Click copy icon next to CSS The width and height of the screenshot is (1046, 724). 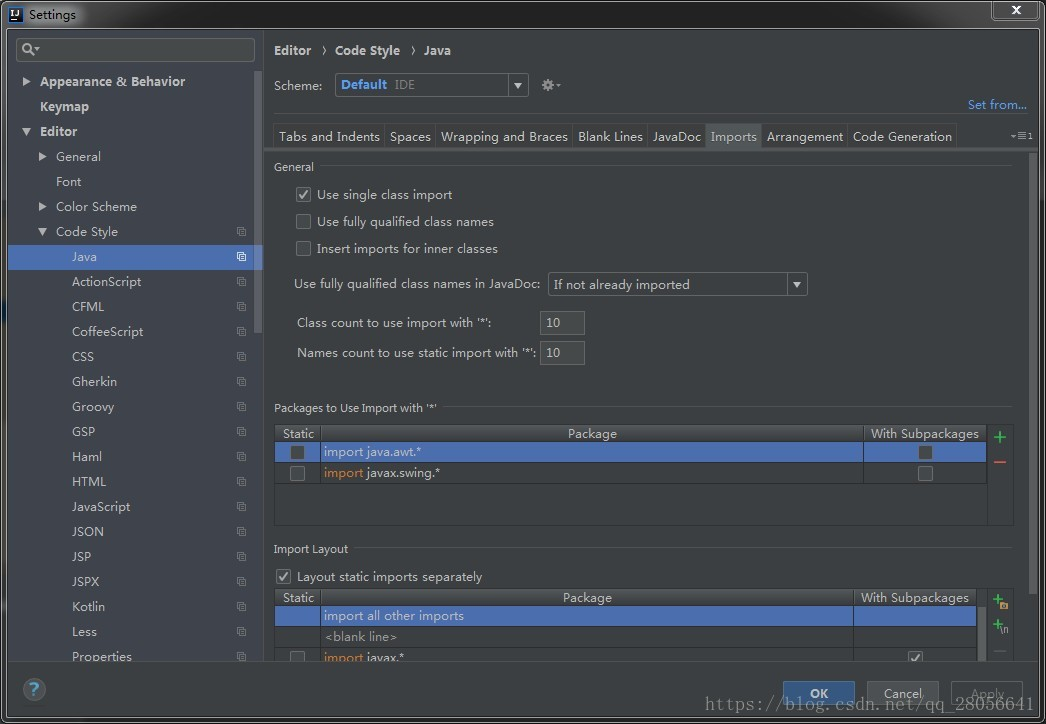coord(241,357)
